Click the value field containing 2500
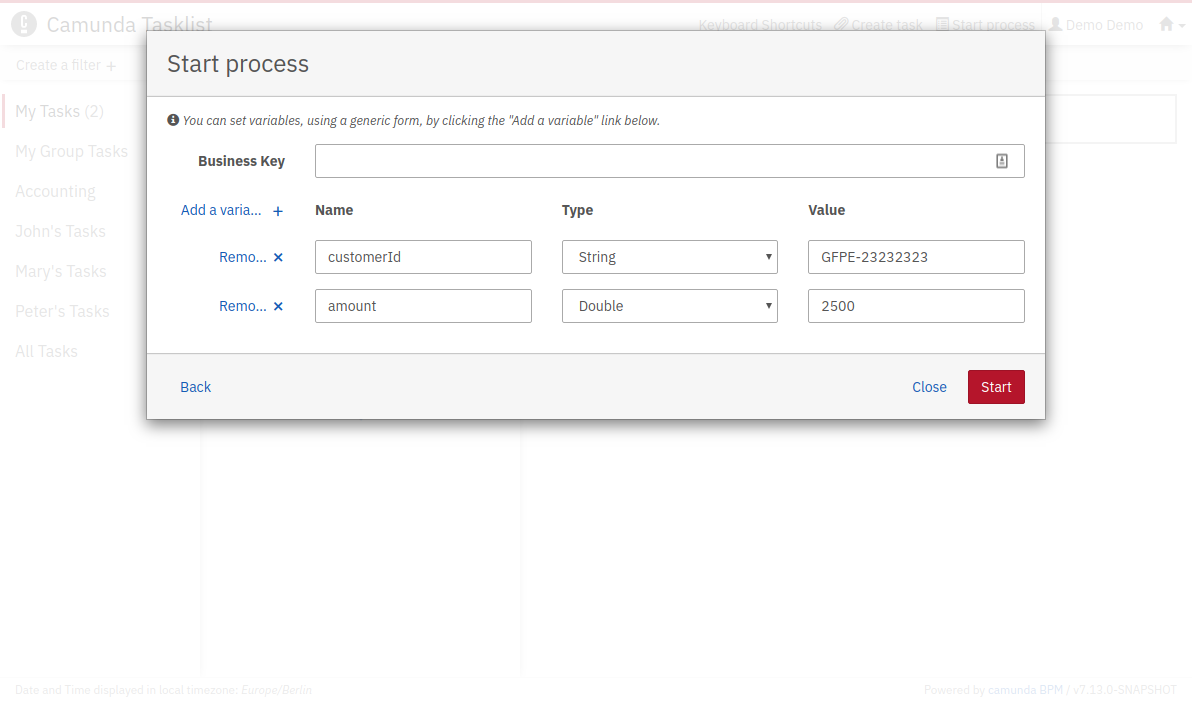This screenshot has height=701, width=1192. coord(916,306)
